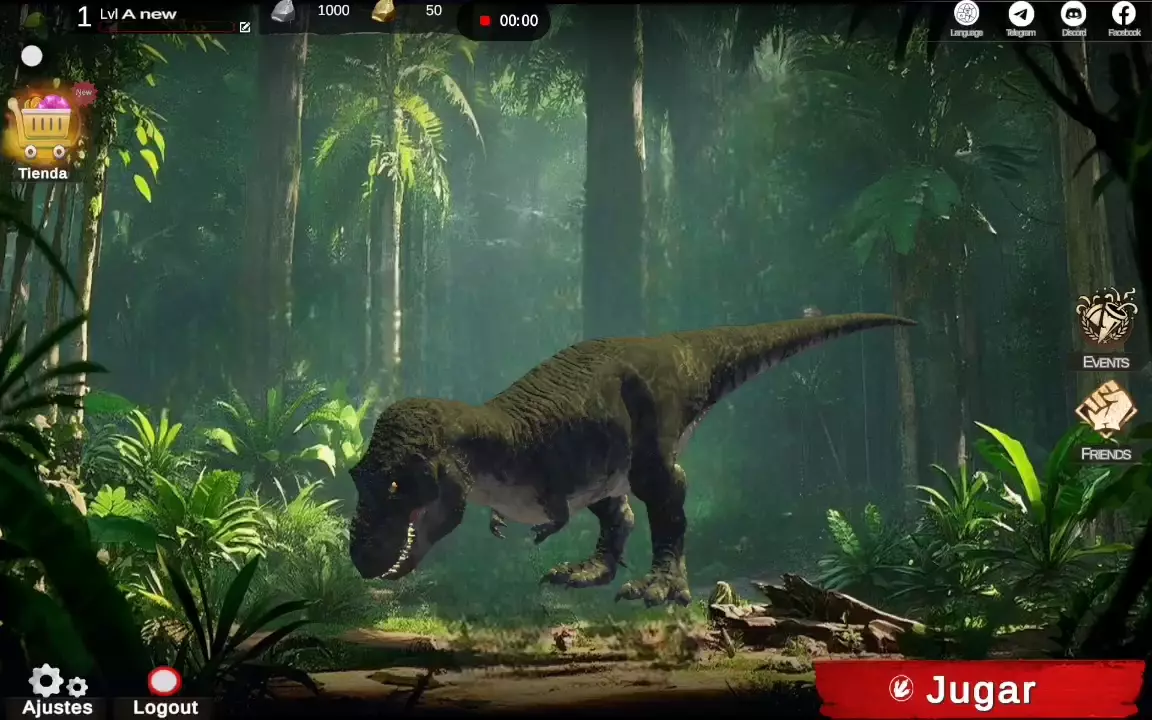Click the gold nugget currency icon
This screenshot has height=720, width=1152.
tap(383, 11)
